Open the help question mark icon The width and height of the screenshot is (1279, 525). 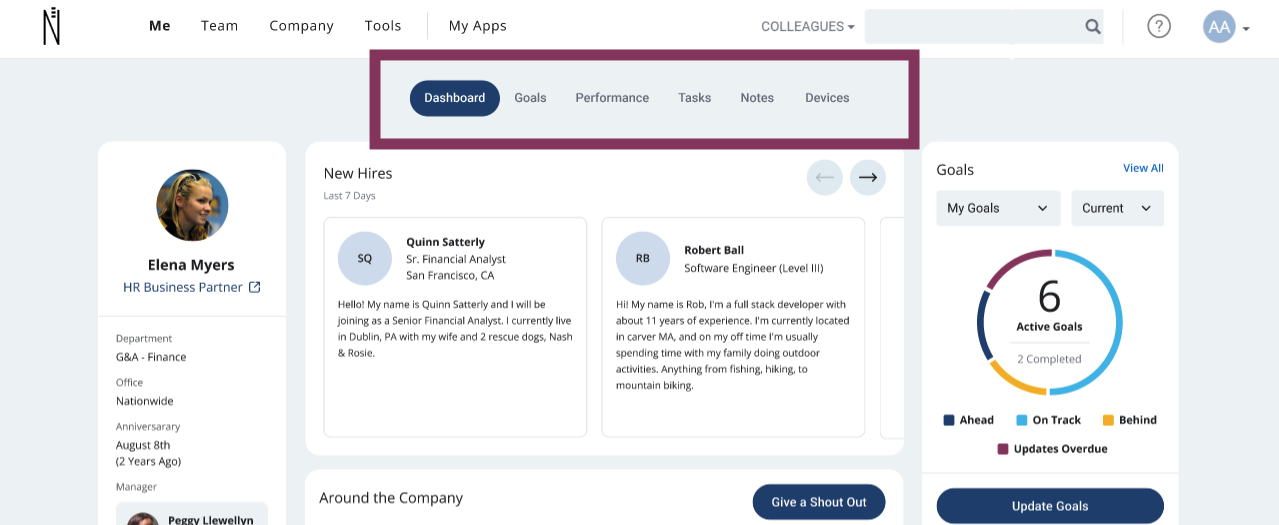(1159, 26)
